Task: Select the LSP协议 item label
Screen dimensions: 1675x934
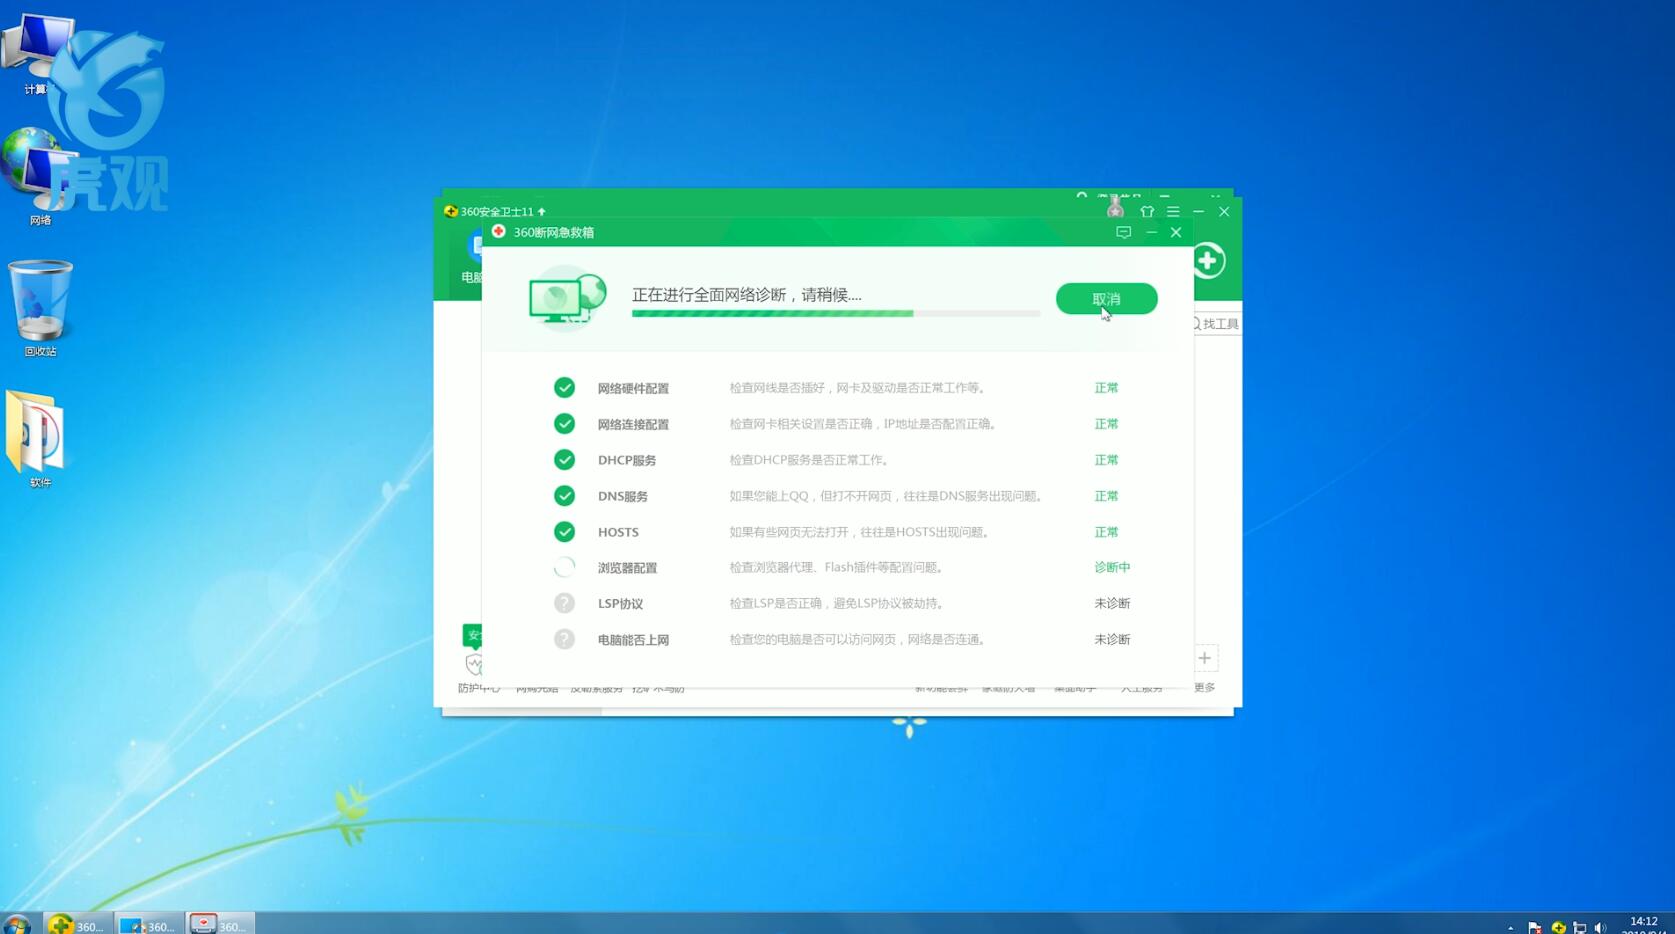Action: (x=620, y=604)
